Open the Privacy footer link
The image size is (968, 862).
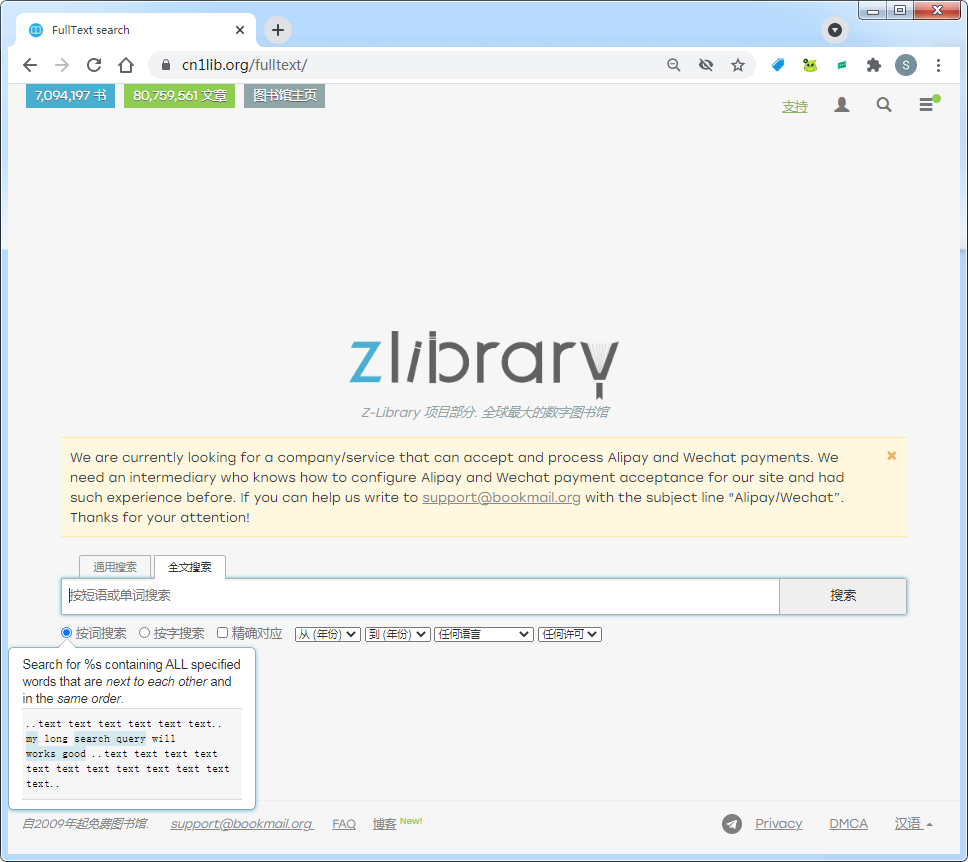point(778,824)
